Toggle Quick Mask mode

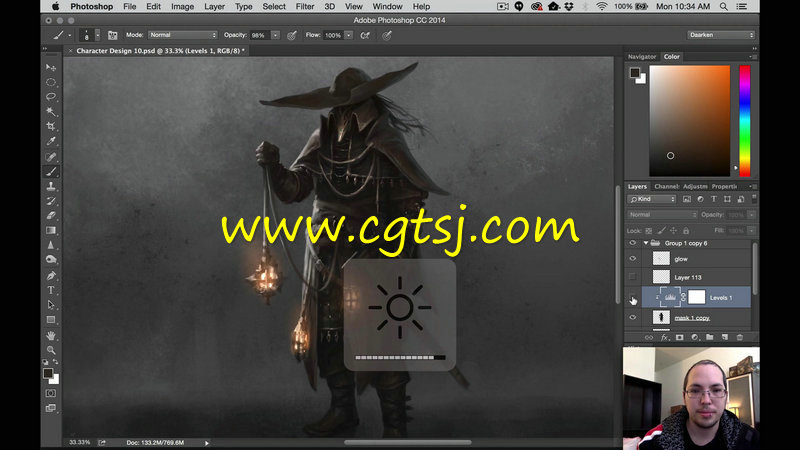[51, 393]
